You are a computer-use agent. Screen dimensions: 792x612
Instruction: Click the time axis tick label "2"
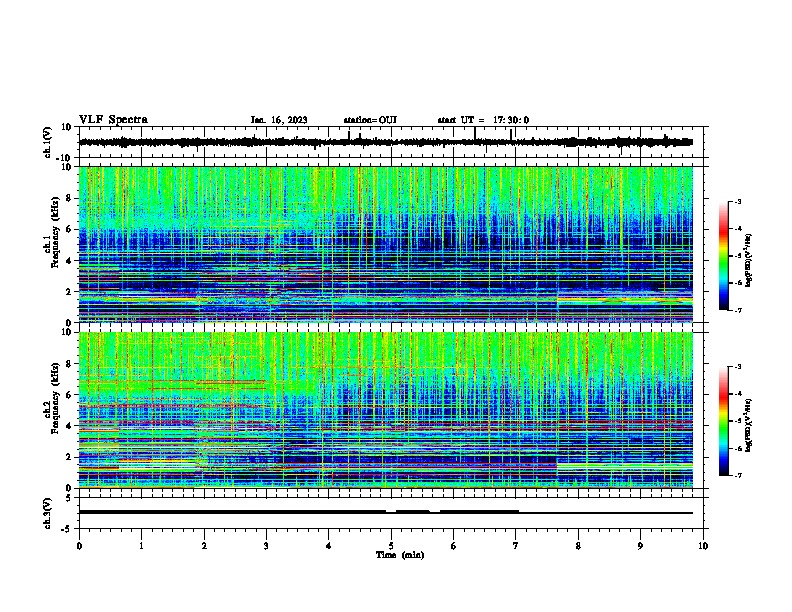click(x=204, y=546)
